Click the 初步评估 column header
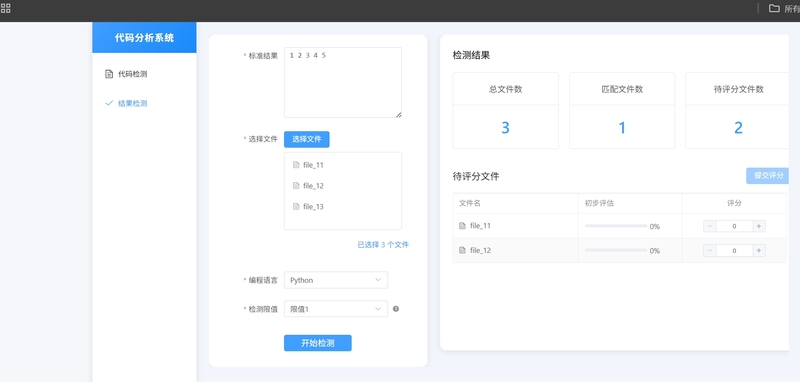800x382 pixels. click(599, 203)
